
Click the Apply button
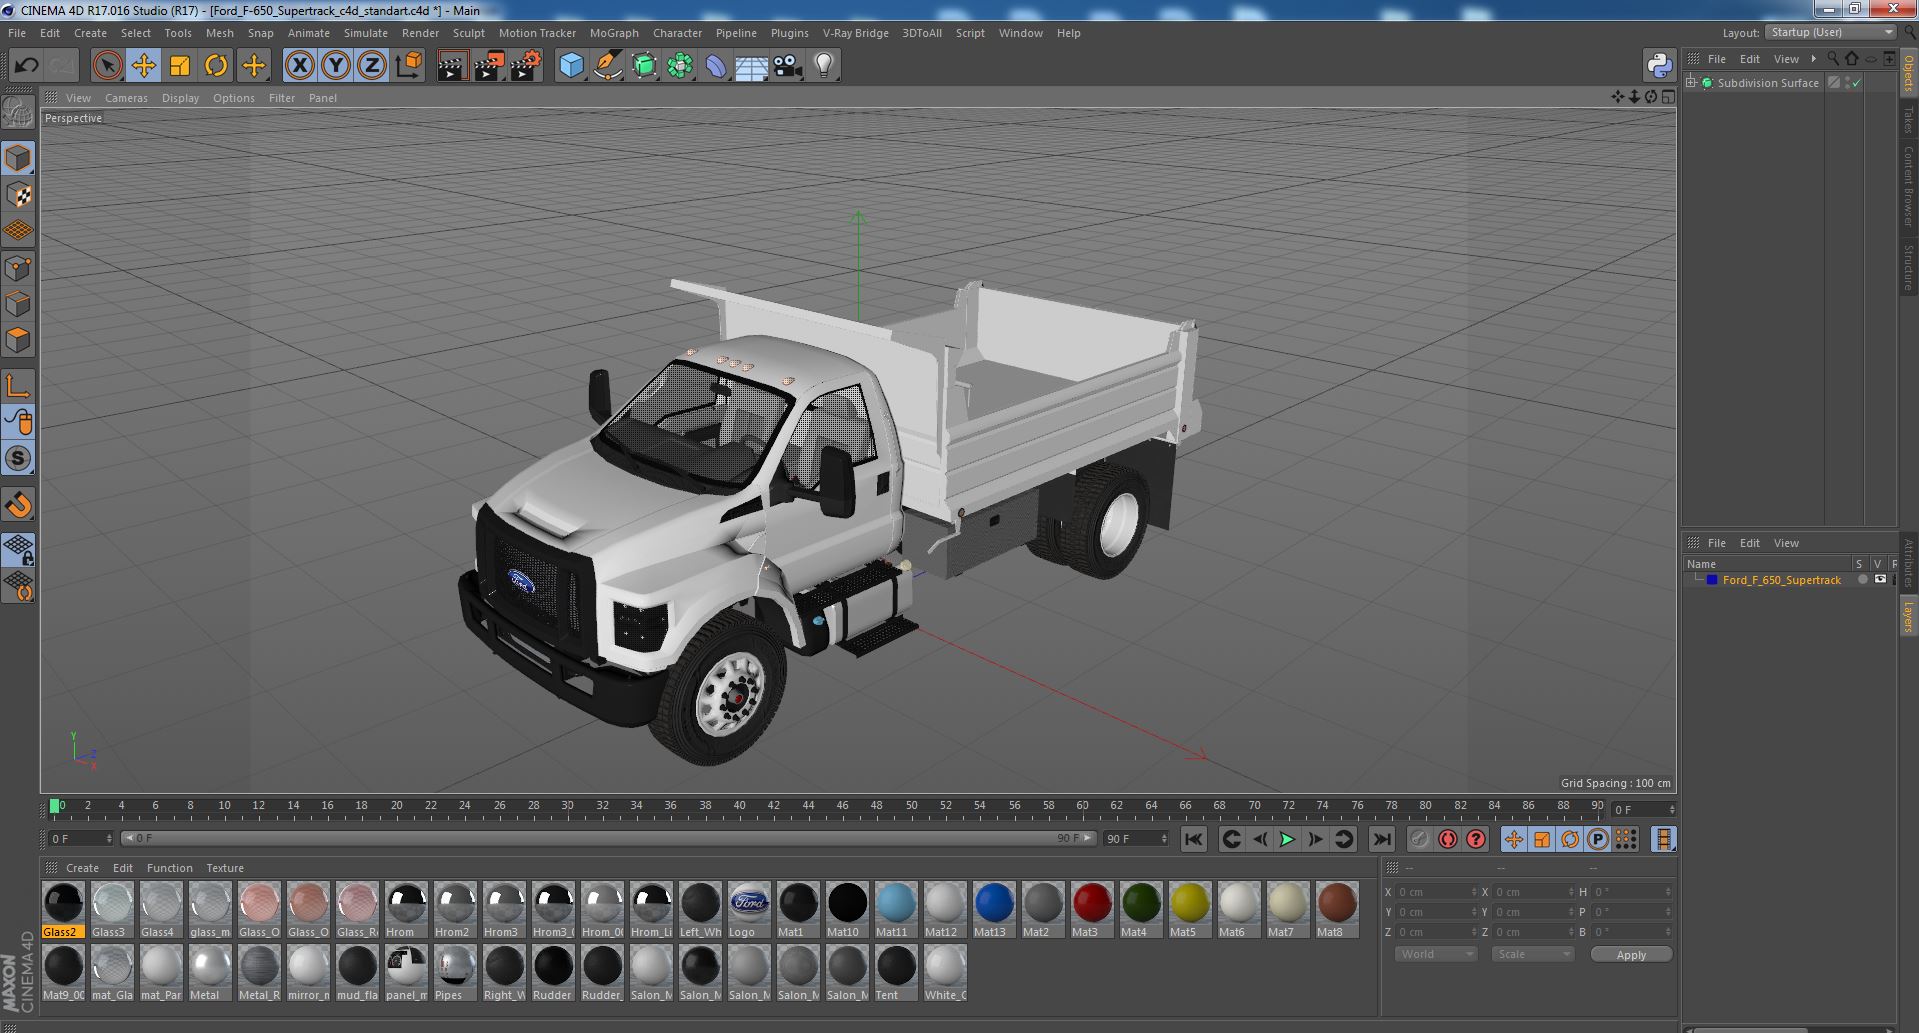tap(1631, 955)
